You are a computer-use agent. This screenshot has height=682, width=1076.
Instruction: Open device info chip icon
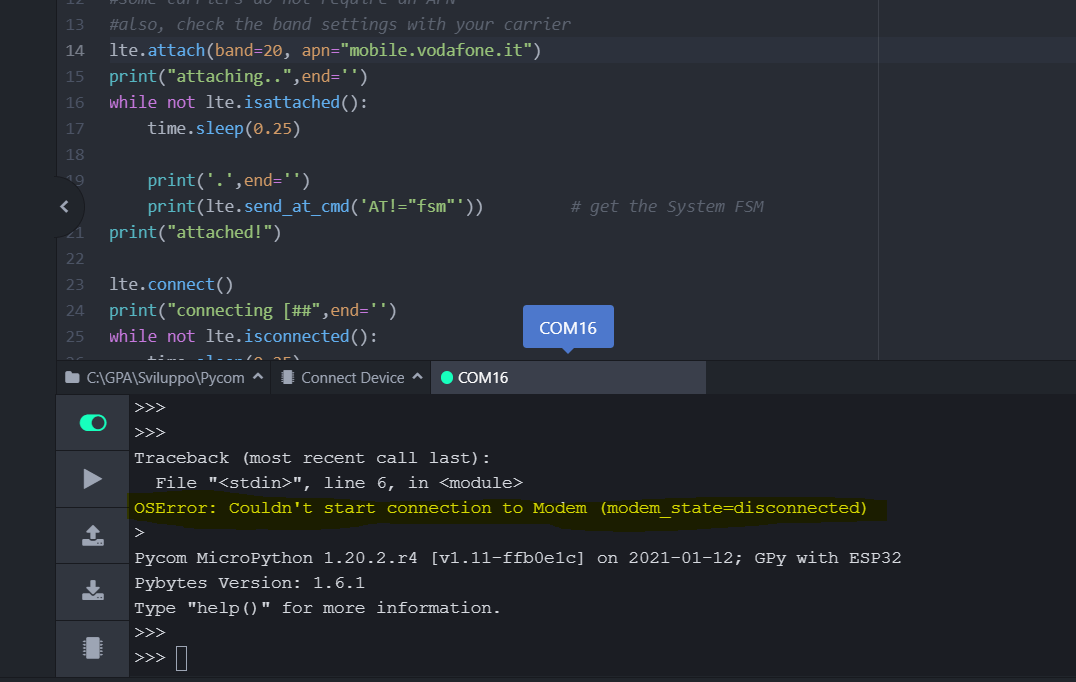pyautogui.click(x=93, y=648)
